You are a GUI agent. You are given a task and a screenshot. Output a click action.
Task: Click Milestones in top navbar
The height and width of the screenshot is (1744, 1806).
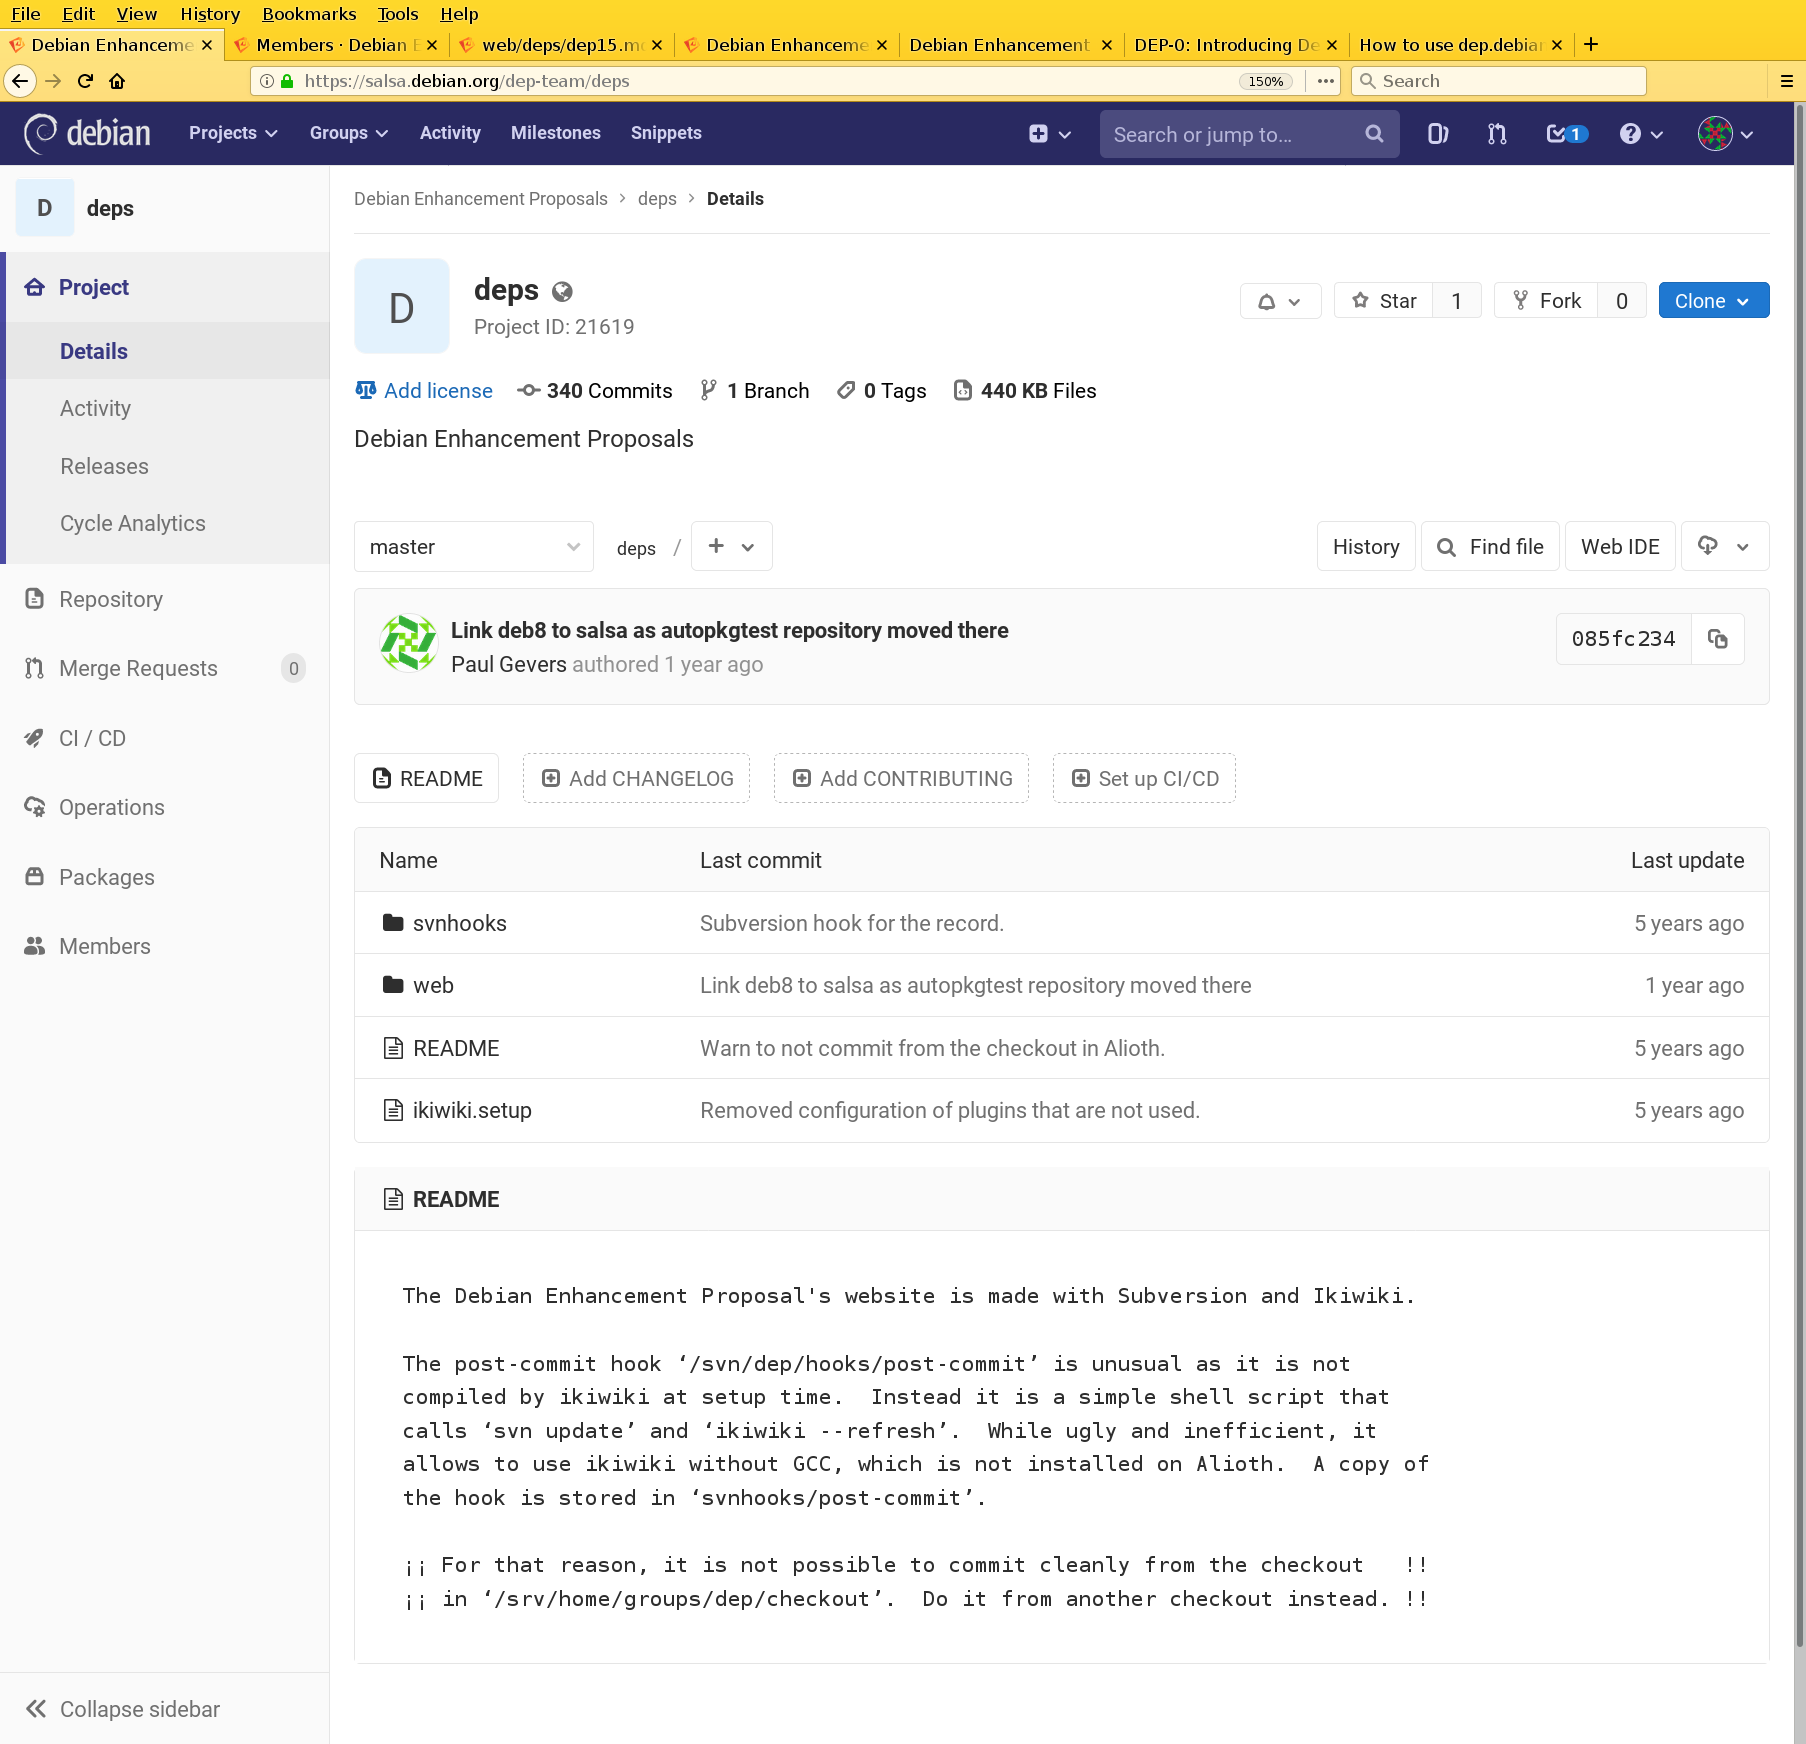tap(555, 133)
